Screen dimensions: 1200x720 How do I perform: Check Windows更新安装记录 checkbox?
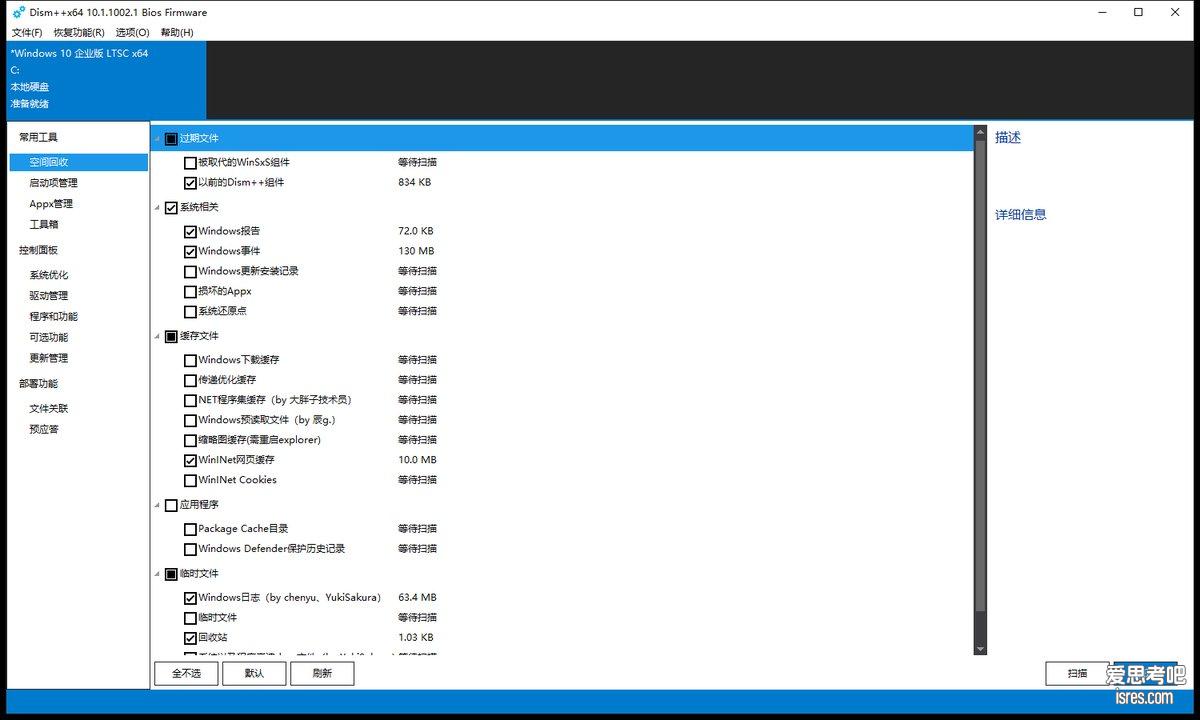[190, 272]
